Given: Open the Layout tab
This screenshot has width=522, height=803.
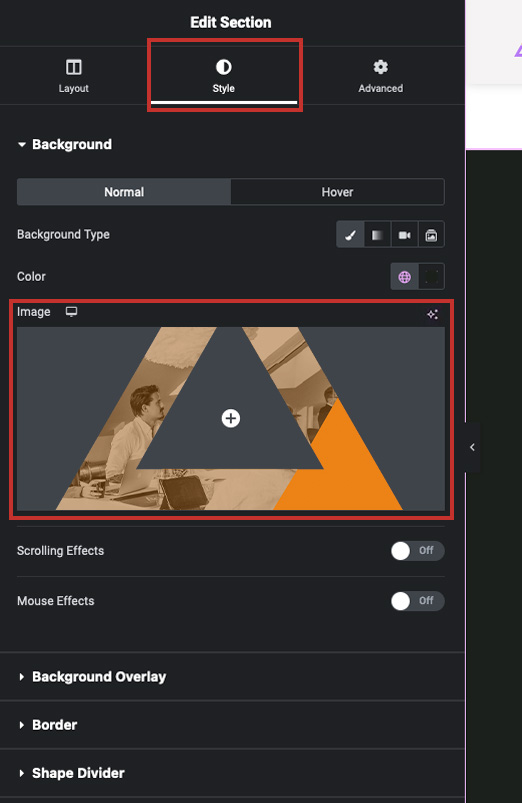Looking at the screenshot, I should coord(73,76).
